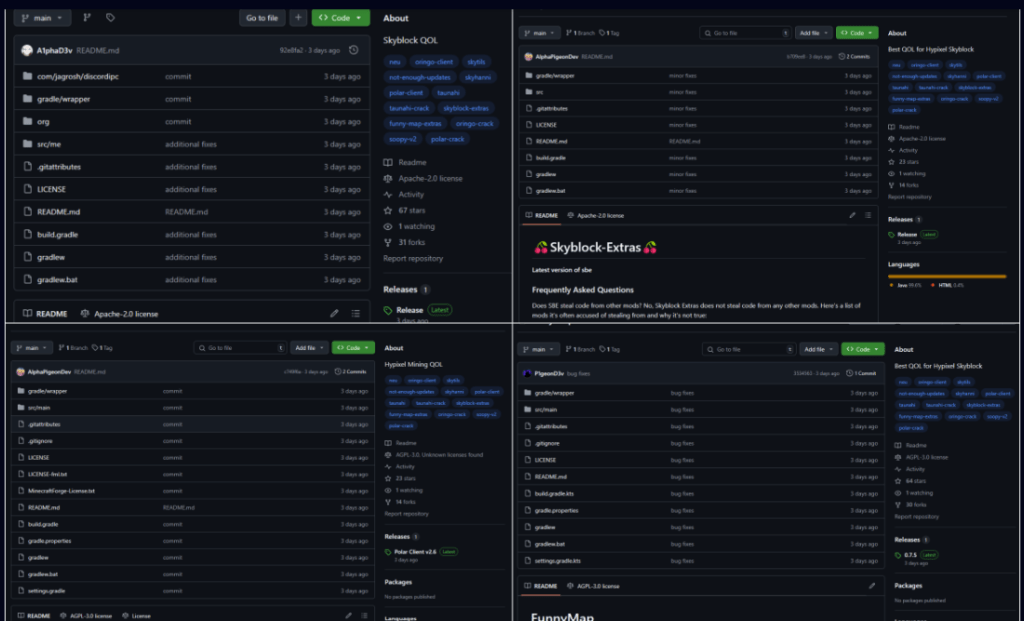Screen dimensions: 1024x621
Task: Open green Code dropdown in Skyblock QOL repo
Action: point(341,18)
